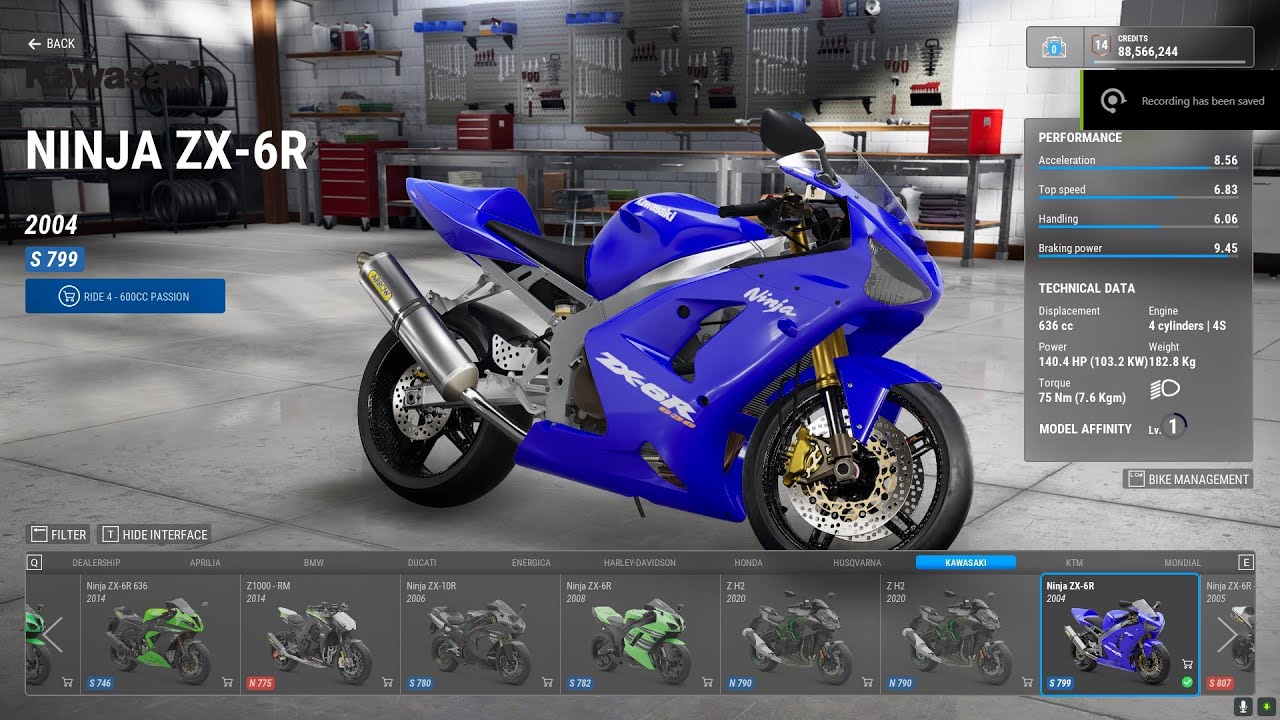
Task: Select the HUSQVARNA brand tab
Action: pyautogui.click(x=857, y=563)
